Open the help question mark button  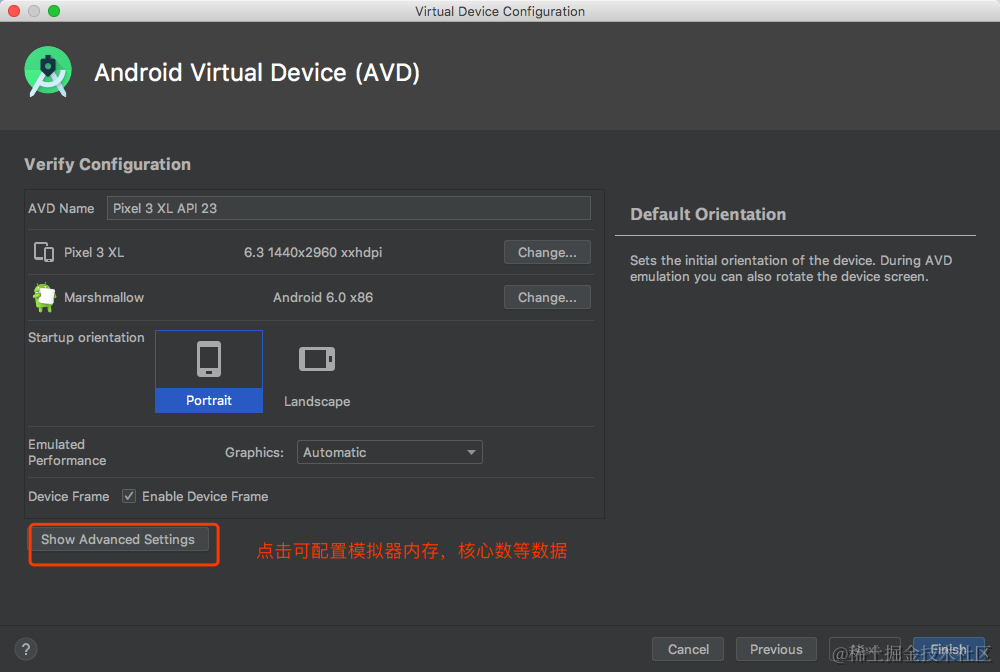pyautogui.click(x=26, y=649)
